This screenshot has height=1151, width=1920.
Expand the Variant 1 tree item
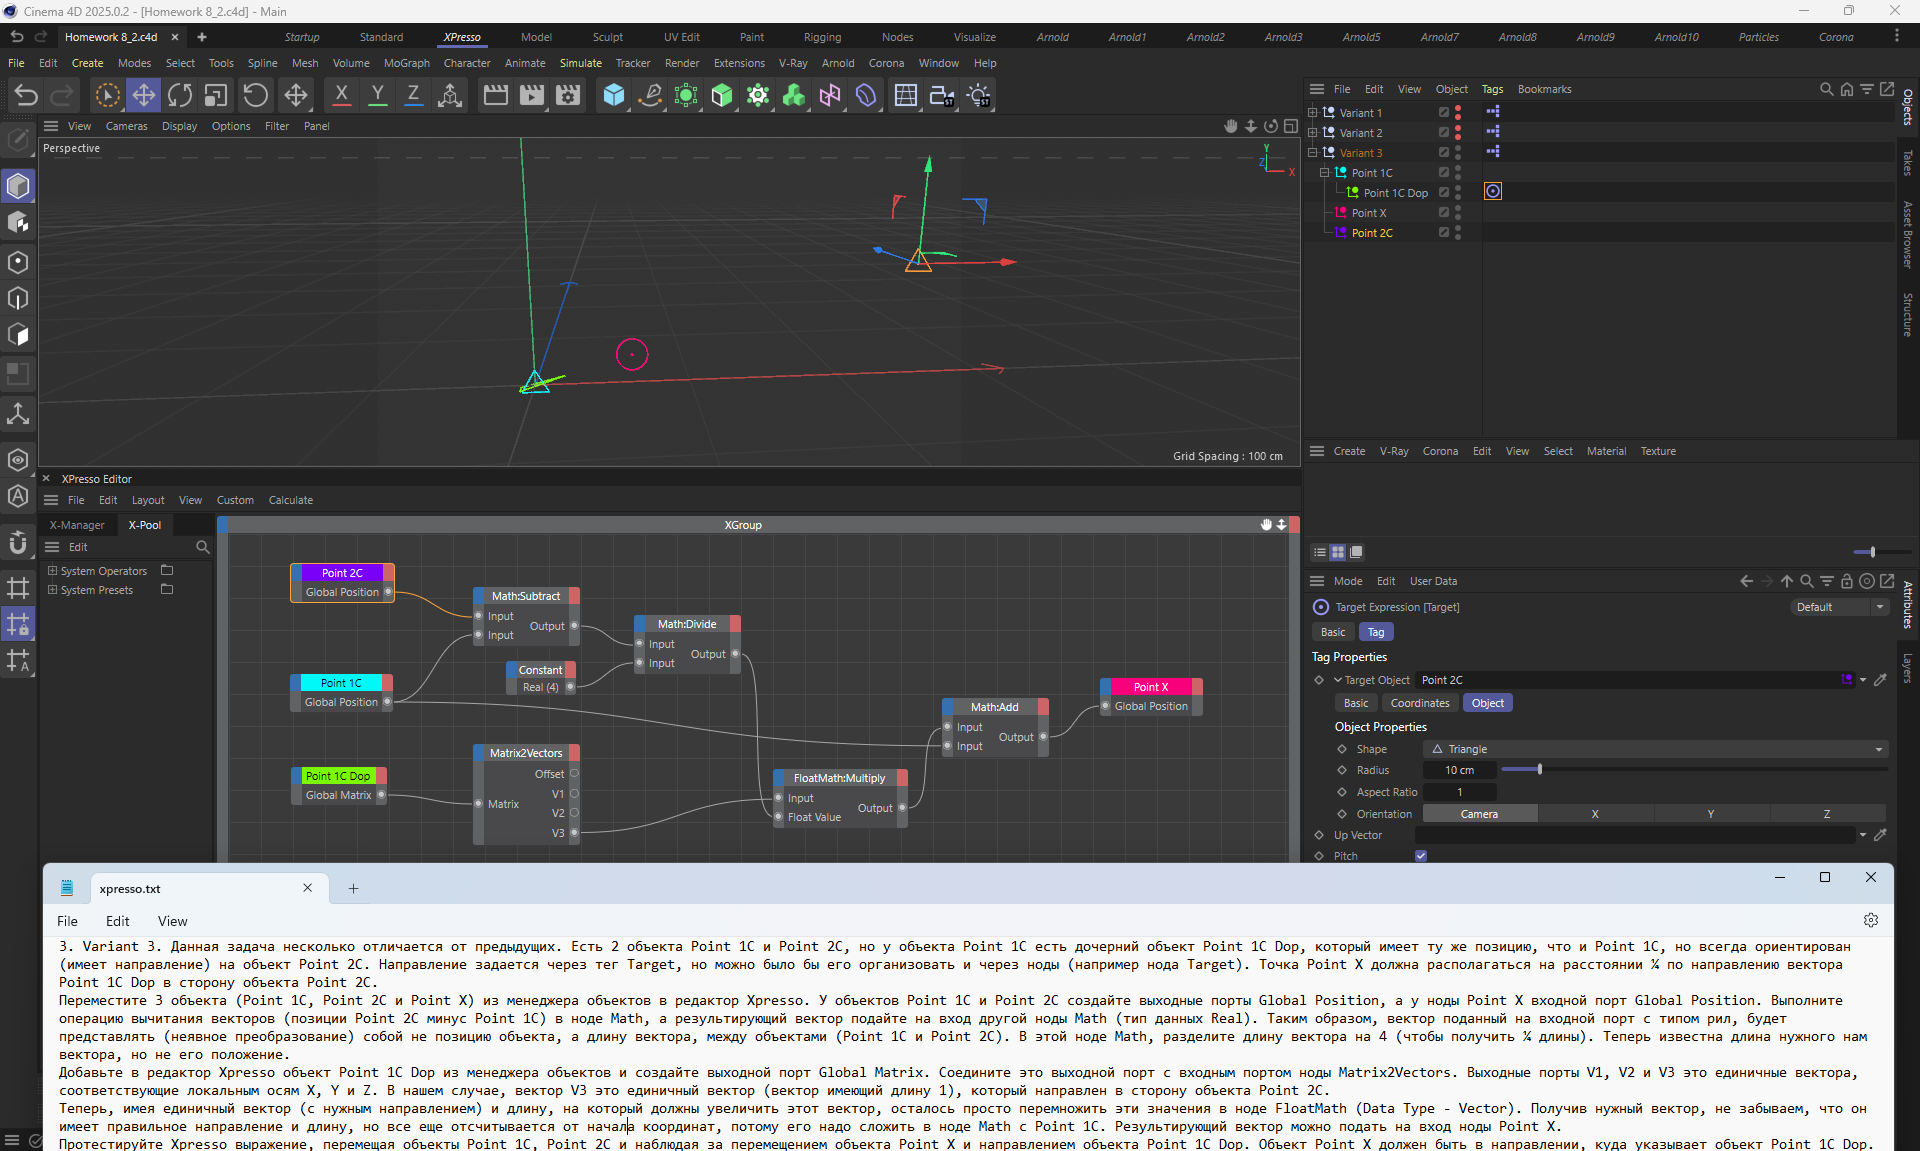click(1312, 113)
